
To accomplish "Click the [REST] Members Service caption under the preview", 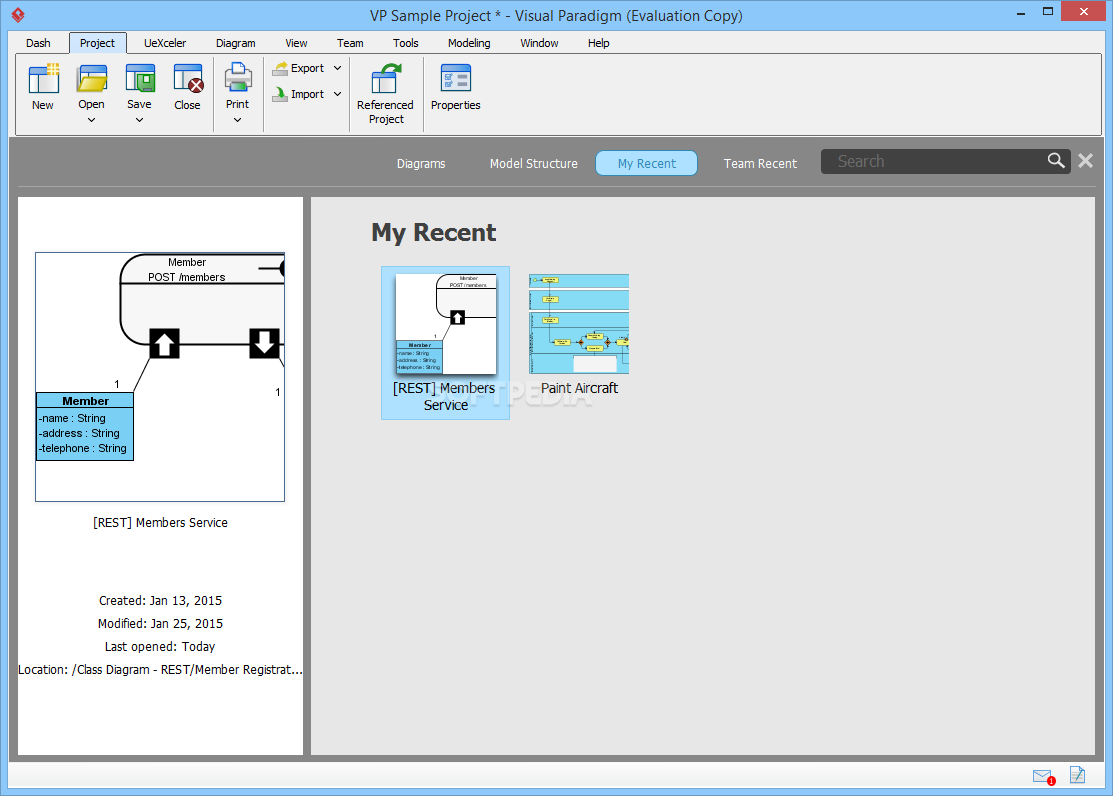I will point(160,523).
